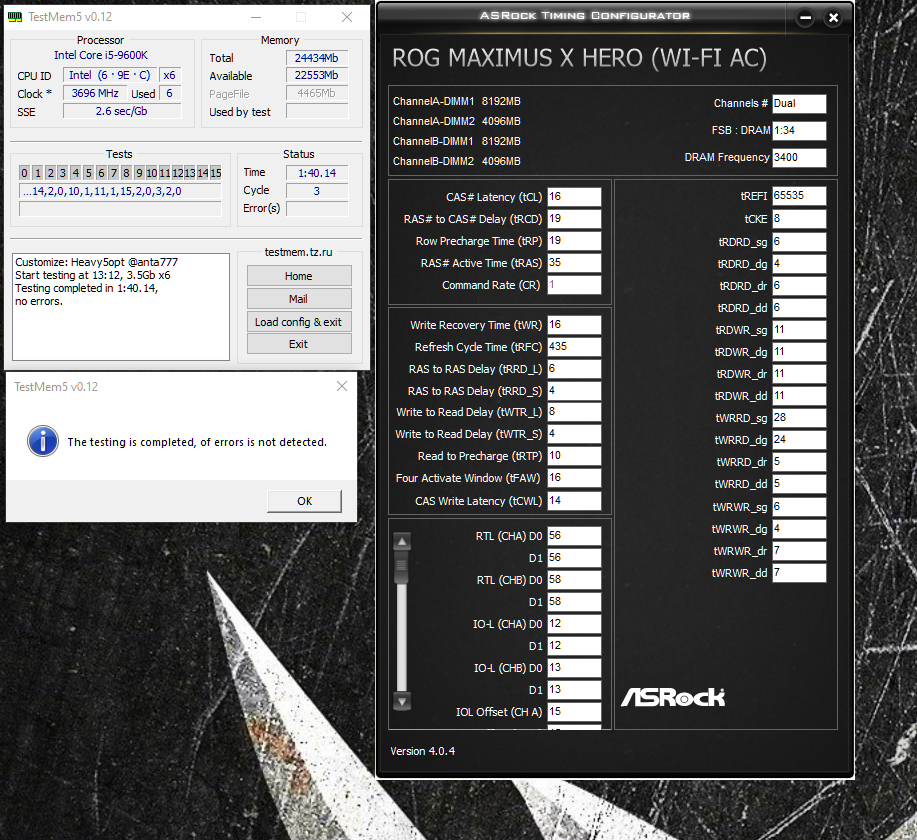Click the Exit button in TestMem5
This screenshot has height=840, width=917.
coord(299,344)
